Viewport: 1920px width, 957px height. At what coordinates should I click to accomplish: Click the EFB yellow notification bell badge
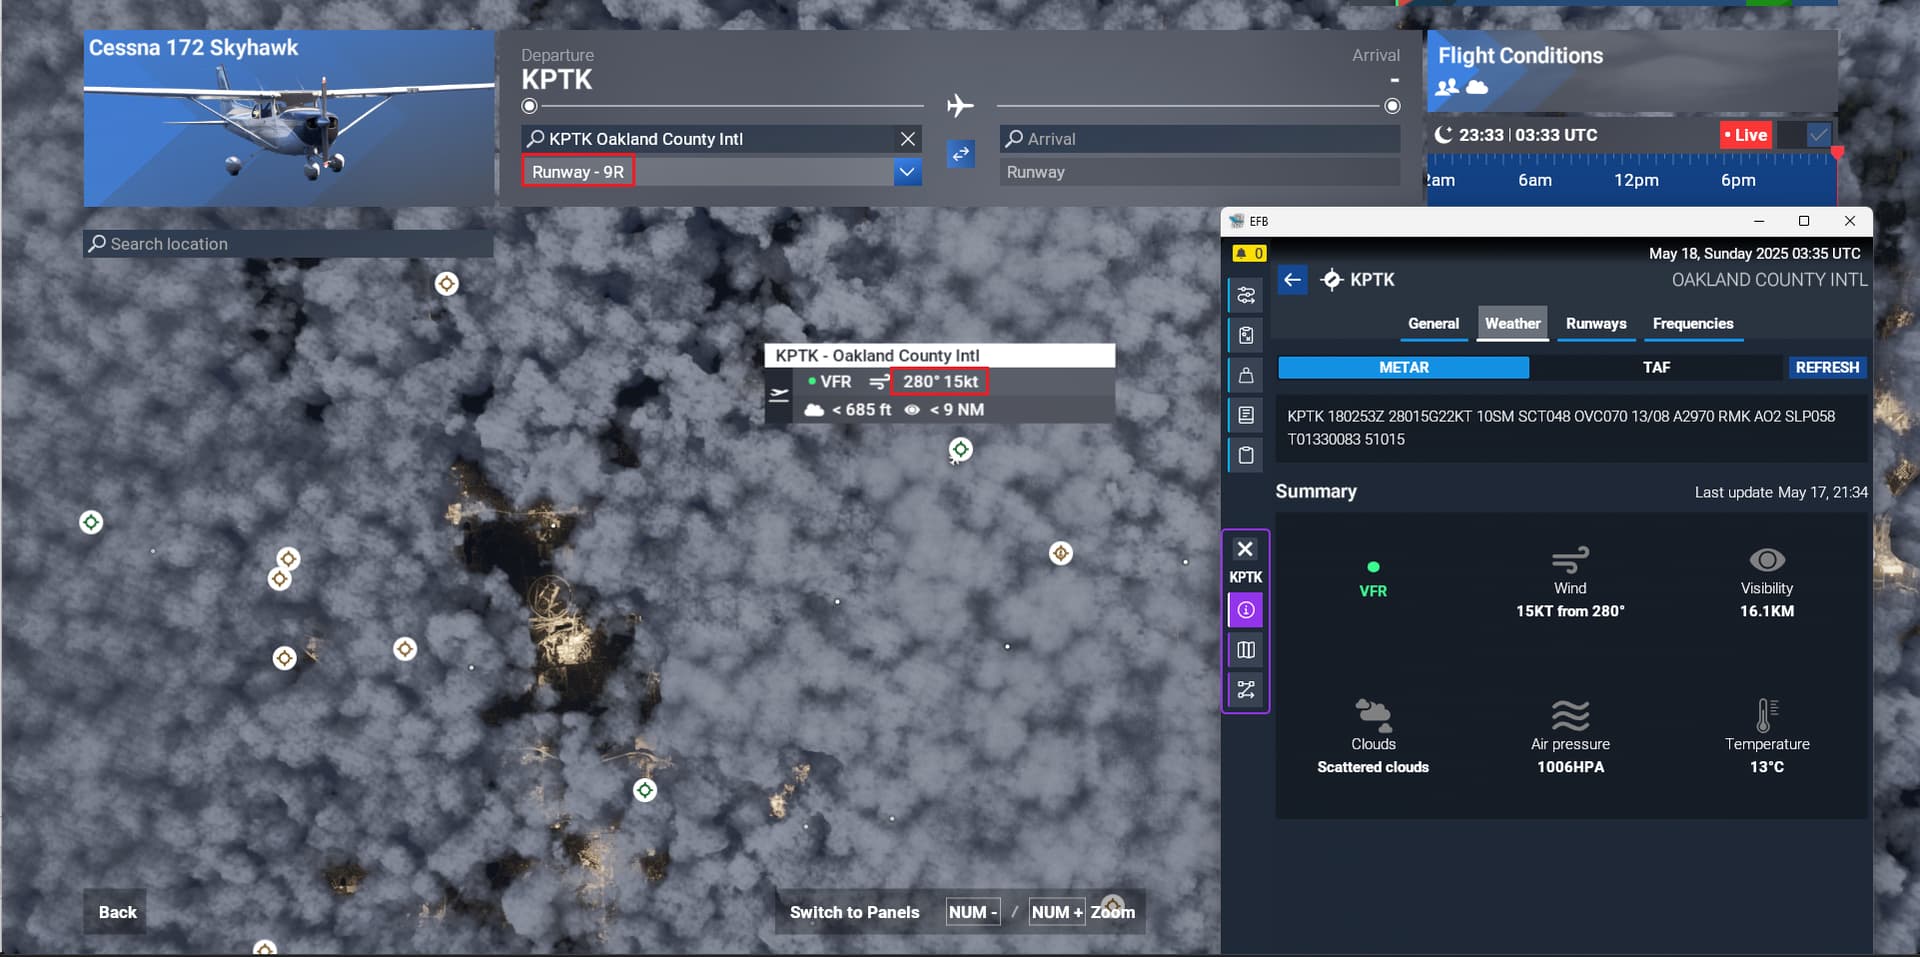pyautogui.click(x=1248, y=253)
